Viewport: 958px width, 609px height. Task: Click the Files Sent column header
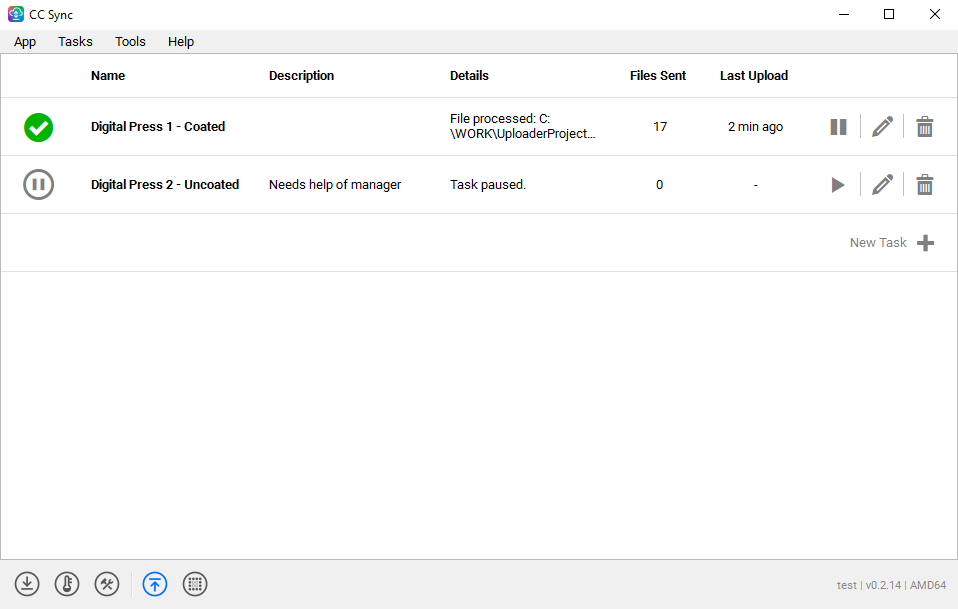(658, 76)
